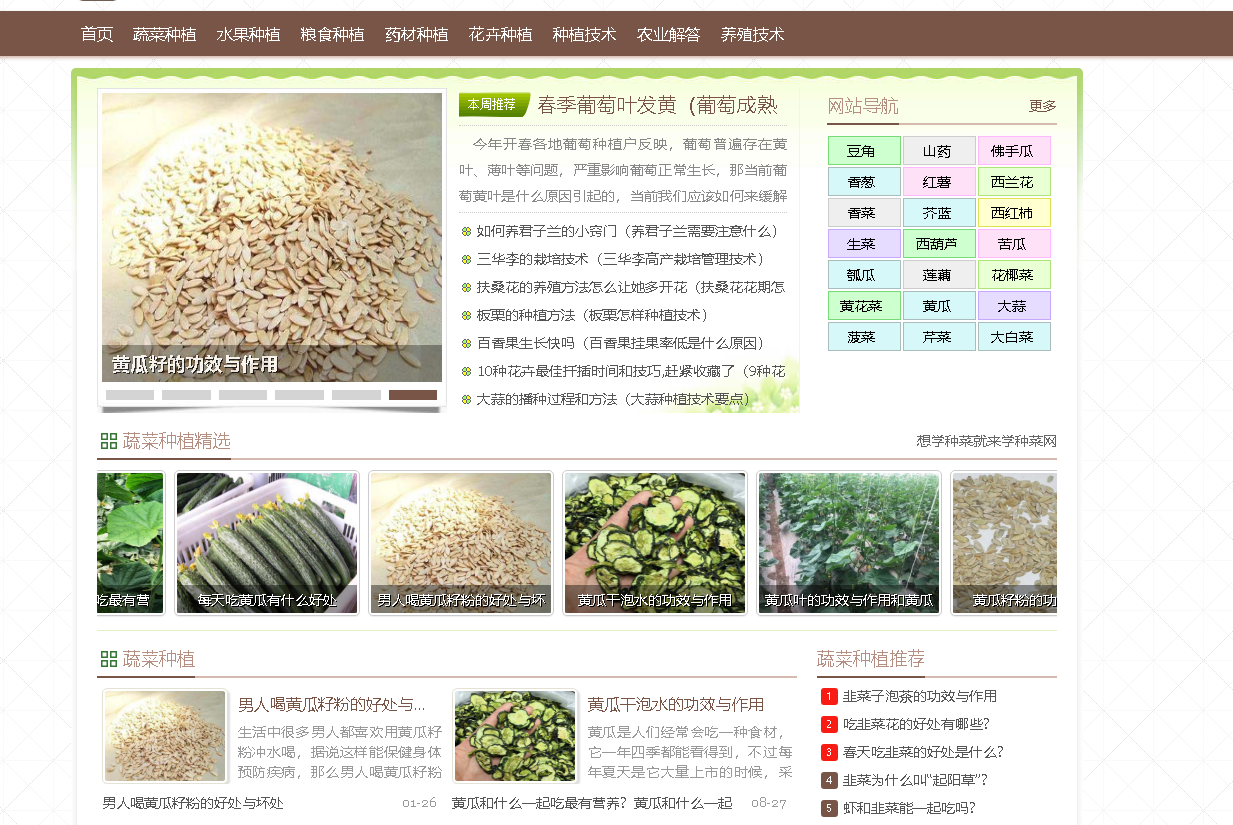This screenshot has width=1233, height=825.
Task: Open the 豆角 tag in 网站导航
Action: (x=864, y=150)
